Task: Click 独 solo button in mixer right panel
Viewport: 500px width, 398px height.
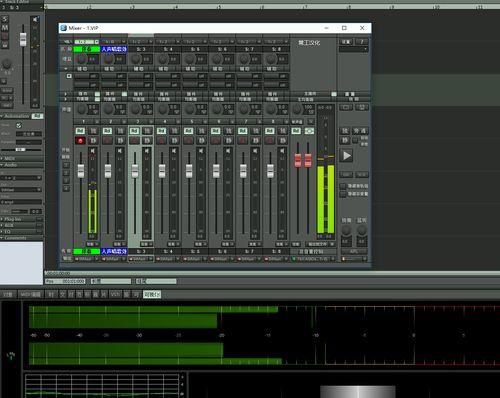Action: [345, 131]
